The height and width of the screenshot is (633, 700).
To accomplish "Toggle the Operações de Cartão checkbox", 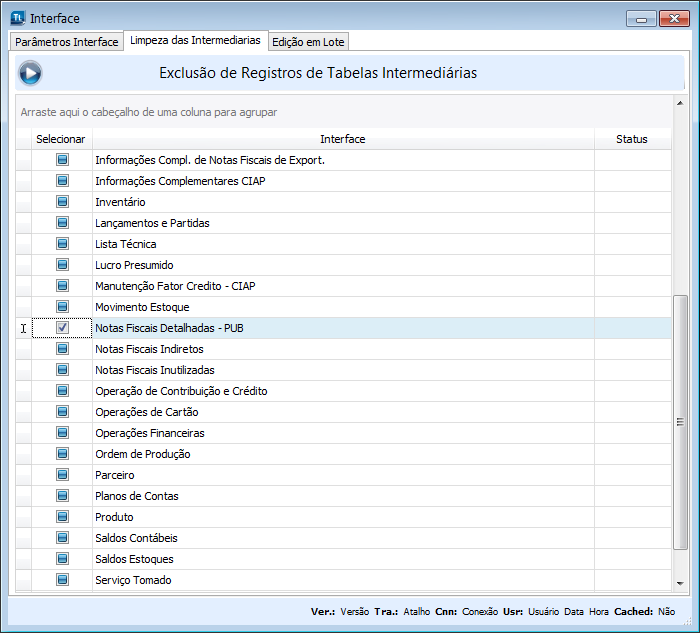I will pyautogui.click(x=62, y=412).
